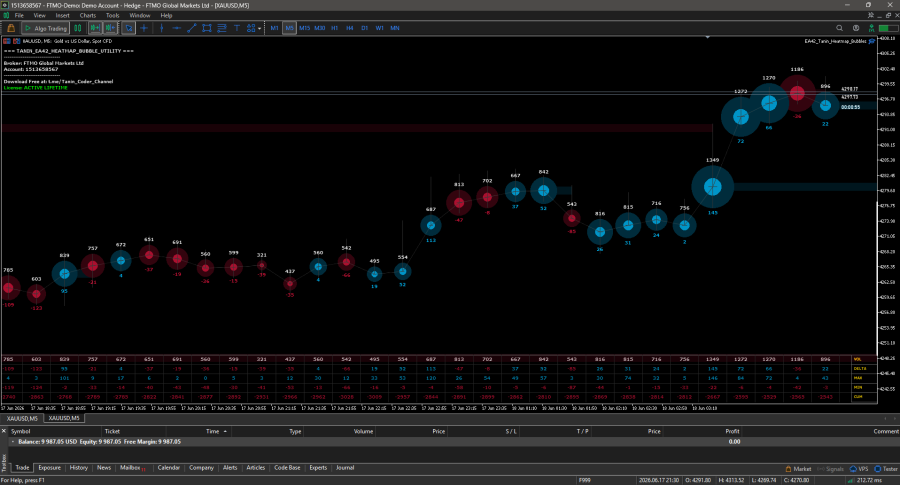Open the Experts toolbox tab
The image size is (900, 485).
pyautogui.click(x=318, y=468)
